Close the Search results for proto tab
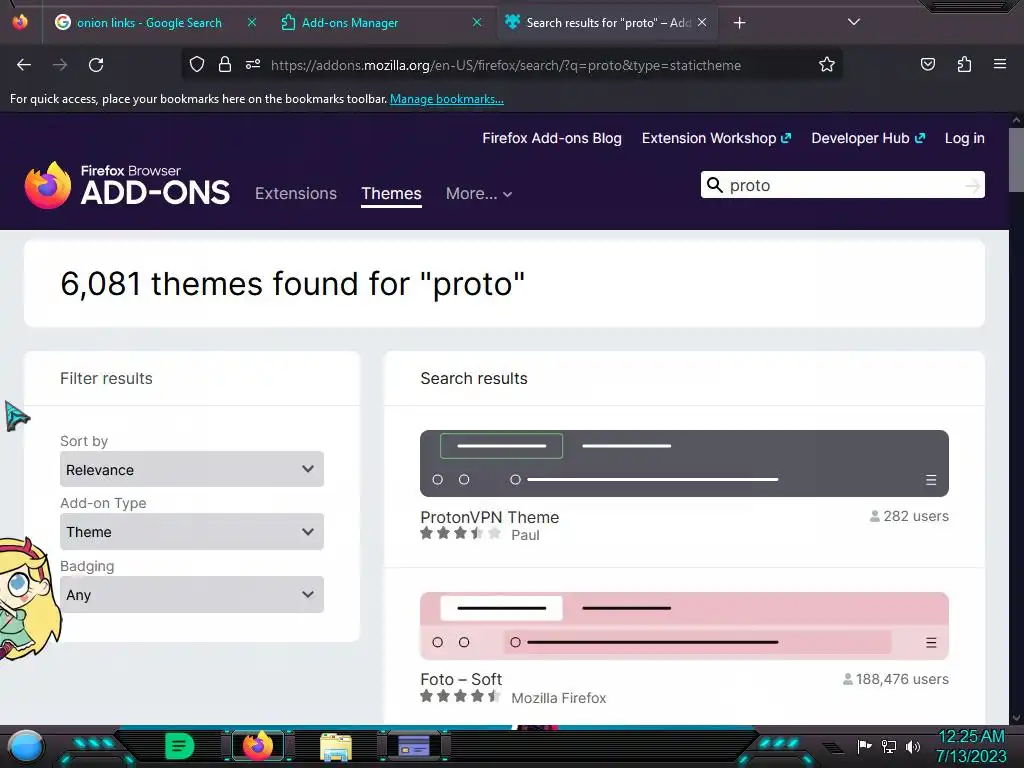Image resolution: width=1024 pixels, height=768 pixels. point(701,22)
